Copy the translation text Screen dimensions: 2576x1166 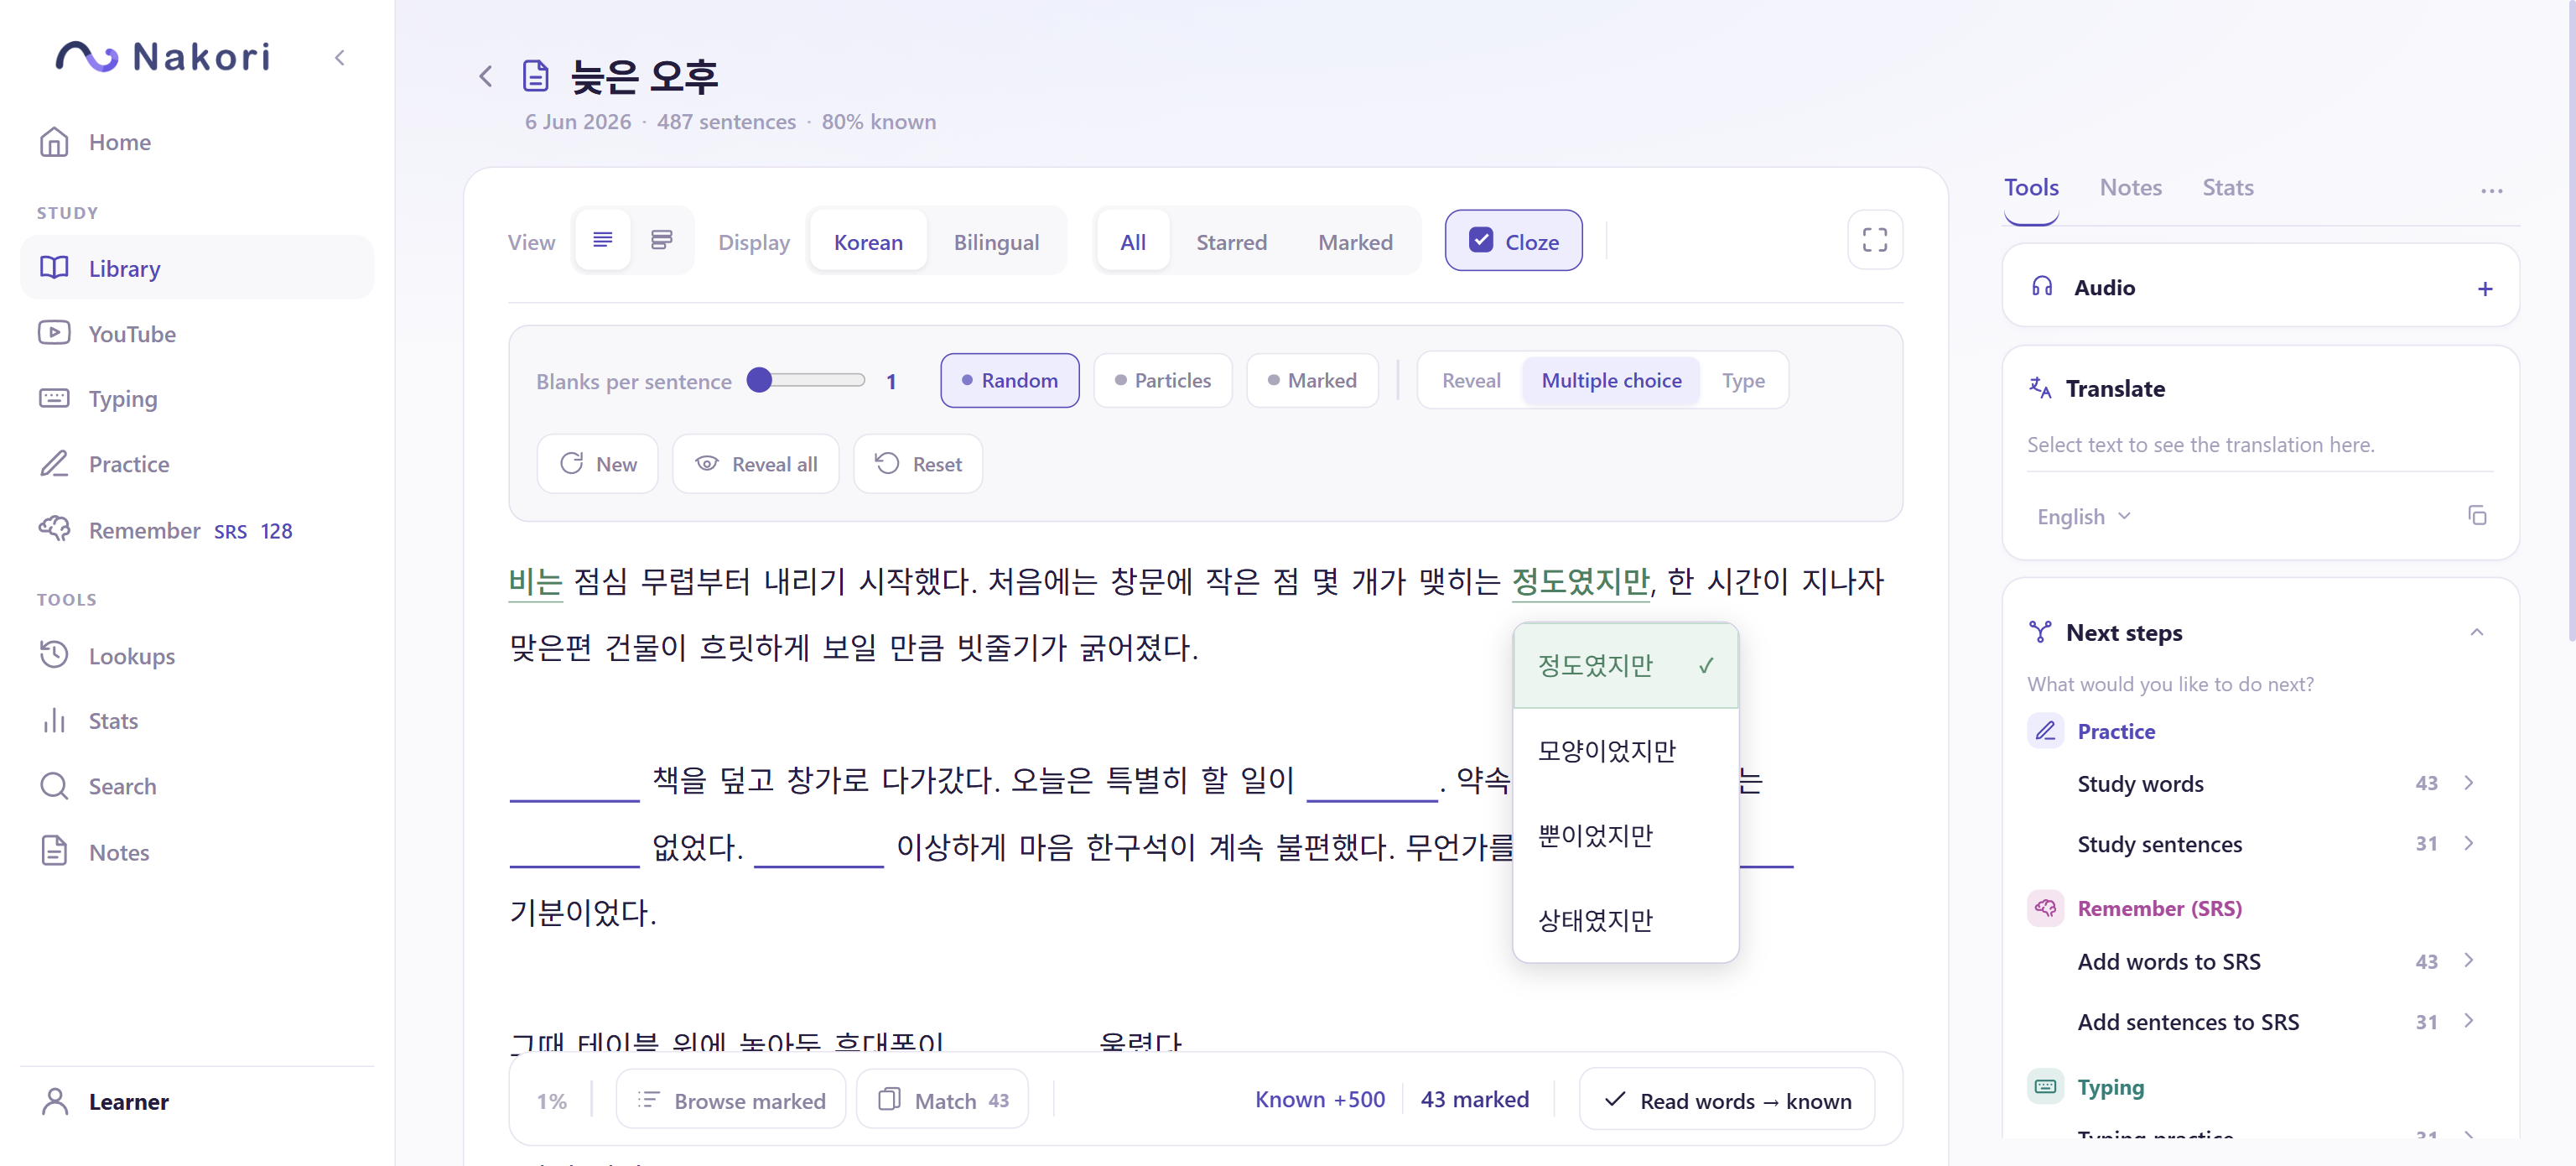click(x=2476, y=516)
